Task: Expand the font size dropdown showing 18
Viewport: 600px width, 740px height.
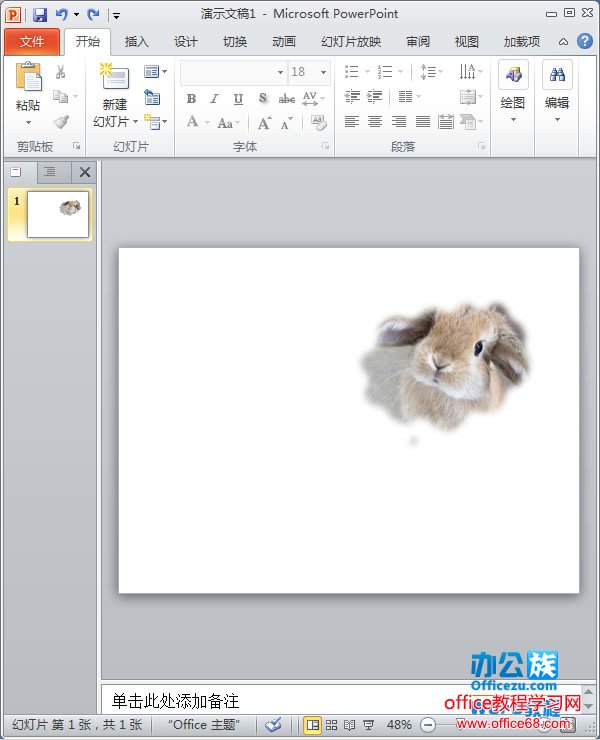Action: pos(323,72)
